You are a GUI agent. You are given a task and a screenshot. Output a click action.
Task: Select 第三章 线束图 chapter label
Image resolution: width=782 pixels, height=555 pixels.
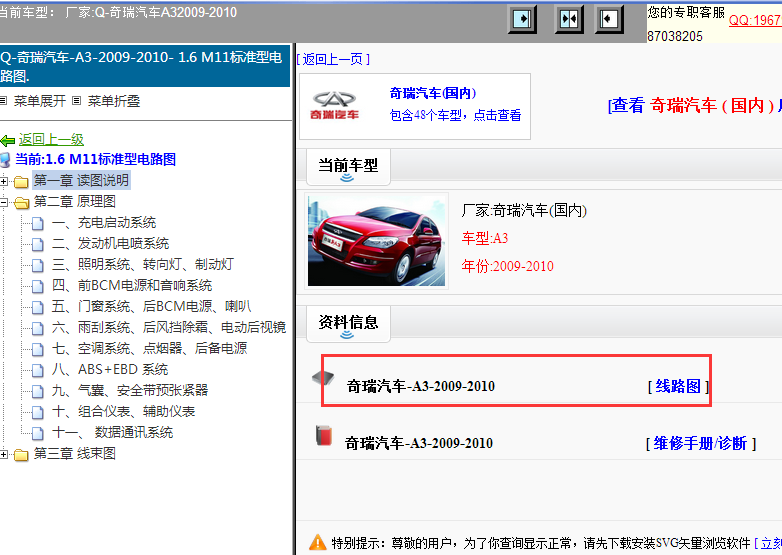coord(74,453)
